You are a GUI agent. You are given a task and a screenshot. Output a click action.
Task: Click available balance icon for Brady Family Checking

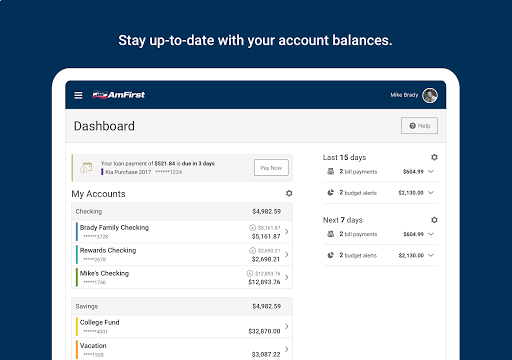pyautogui.click(x=252, y=228)
